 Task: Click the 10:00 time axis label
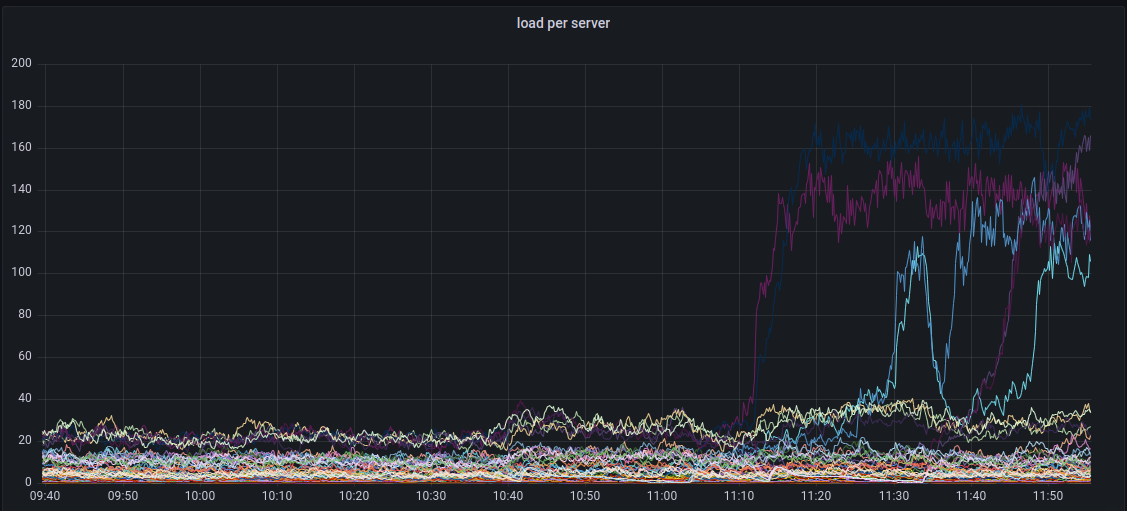pyautogui.click(x=200, y=496)
